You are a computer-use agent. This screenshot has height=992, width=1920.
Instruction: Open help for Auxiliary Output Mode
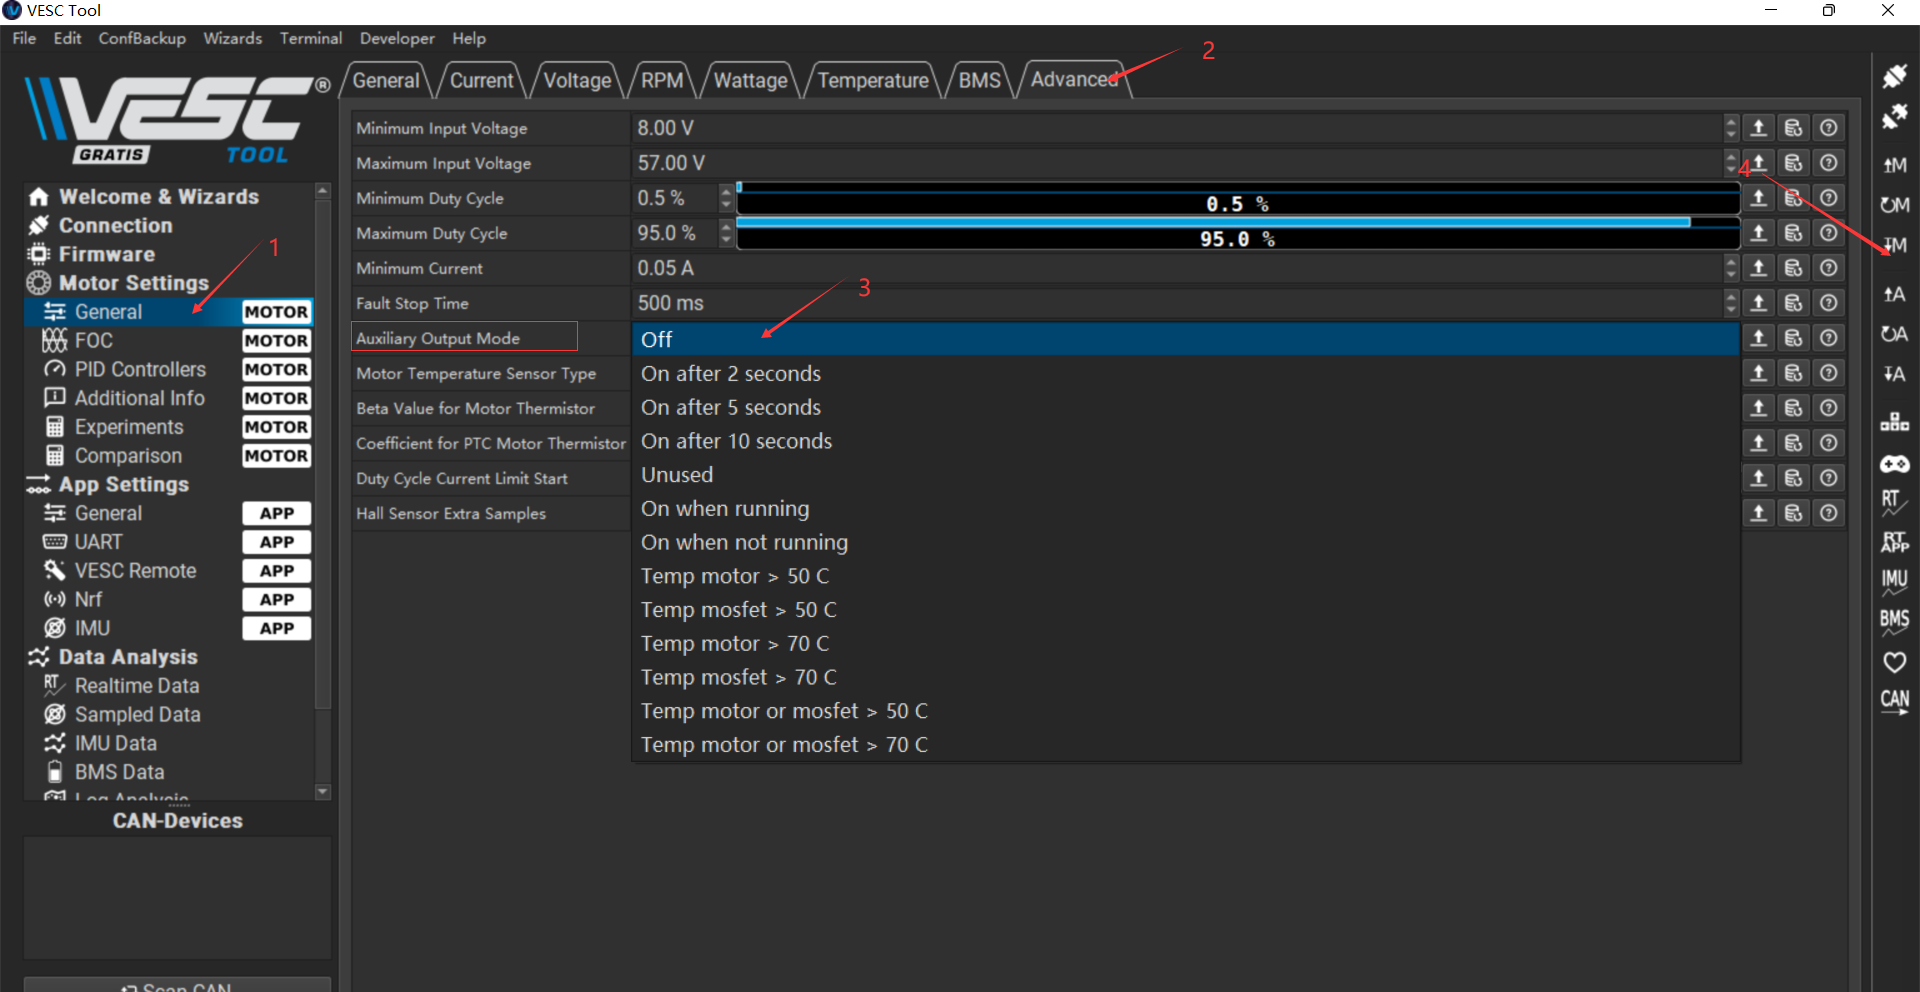pyautogui.click(x=1828, y=338)
